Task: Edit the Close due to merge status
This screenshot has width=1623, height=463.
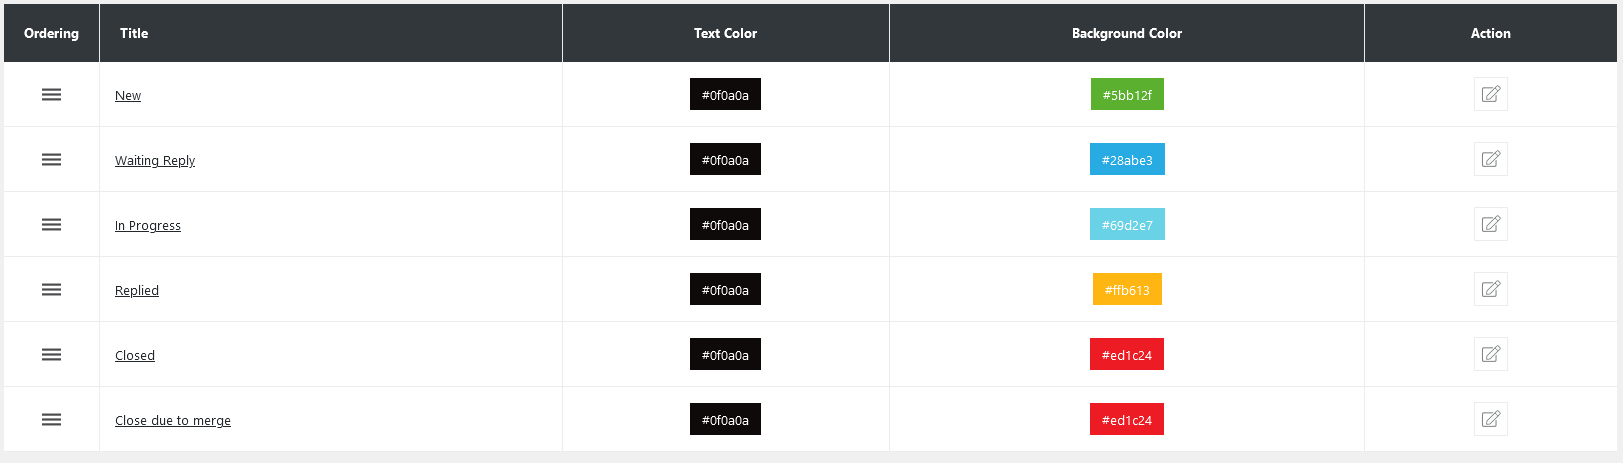Action: point(1490,420)
